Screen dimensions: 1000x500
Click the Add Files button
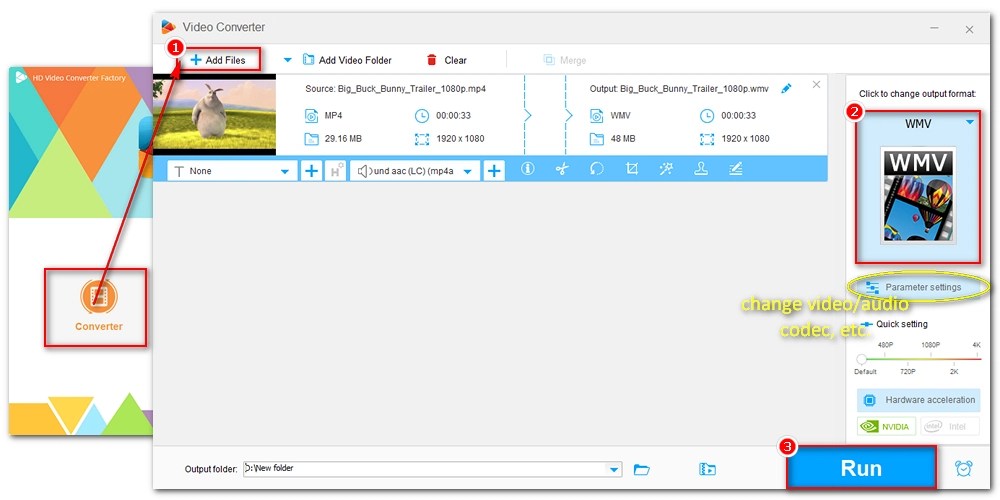click(218, 60)
